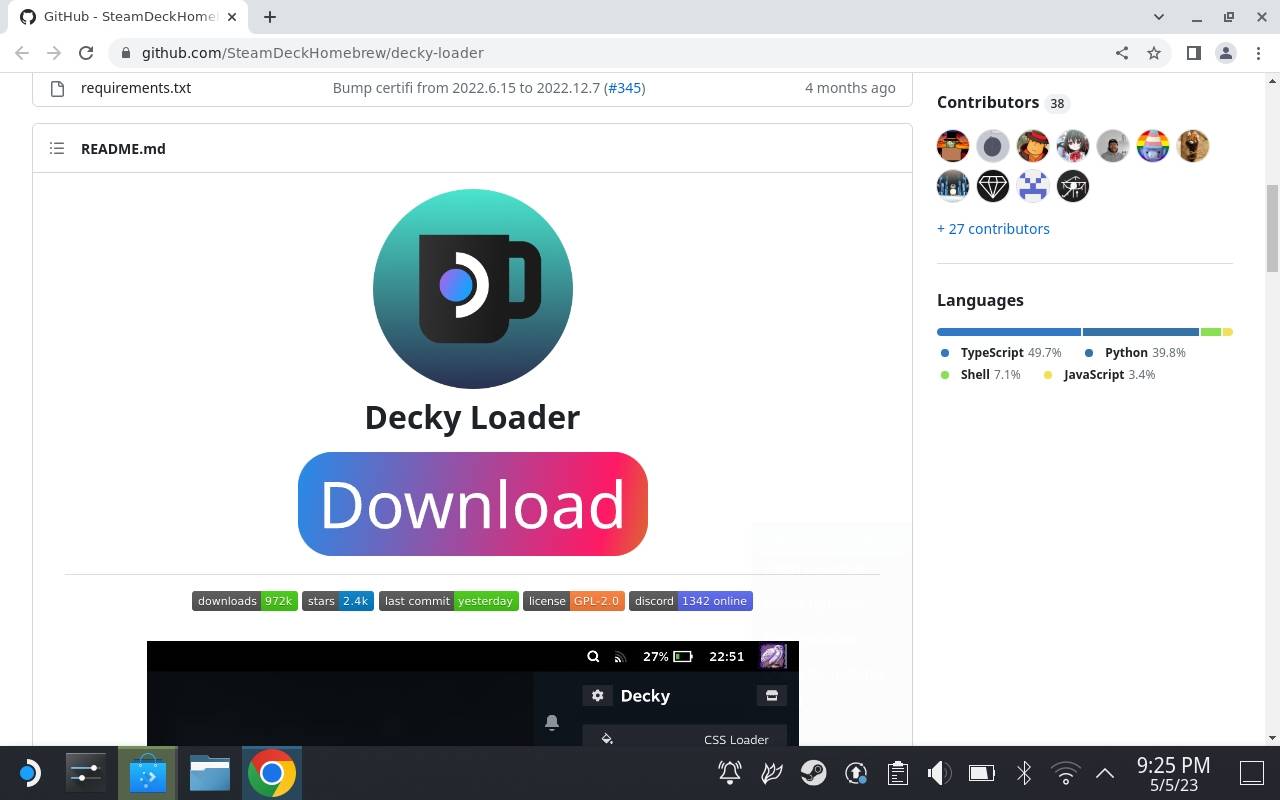1280x800 pixels.
Task: Open the battery status tray icon
Action: tap(981, 773)
